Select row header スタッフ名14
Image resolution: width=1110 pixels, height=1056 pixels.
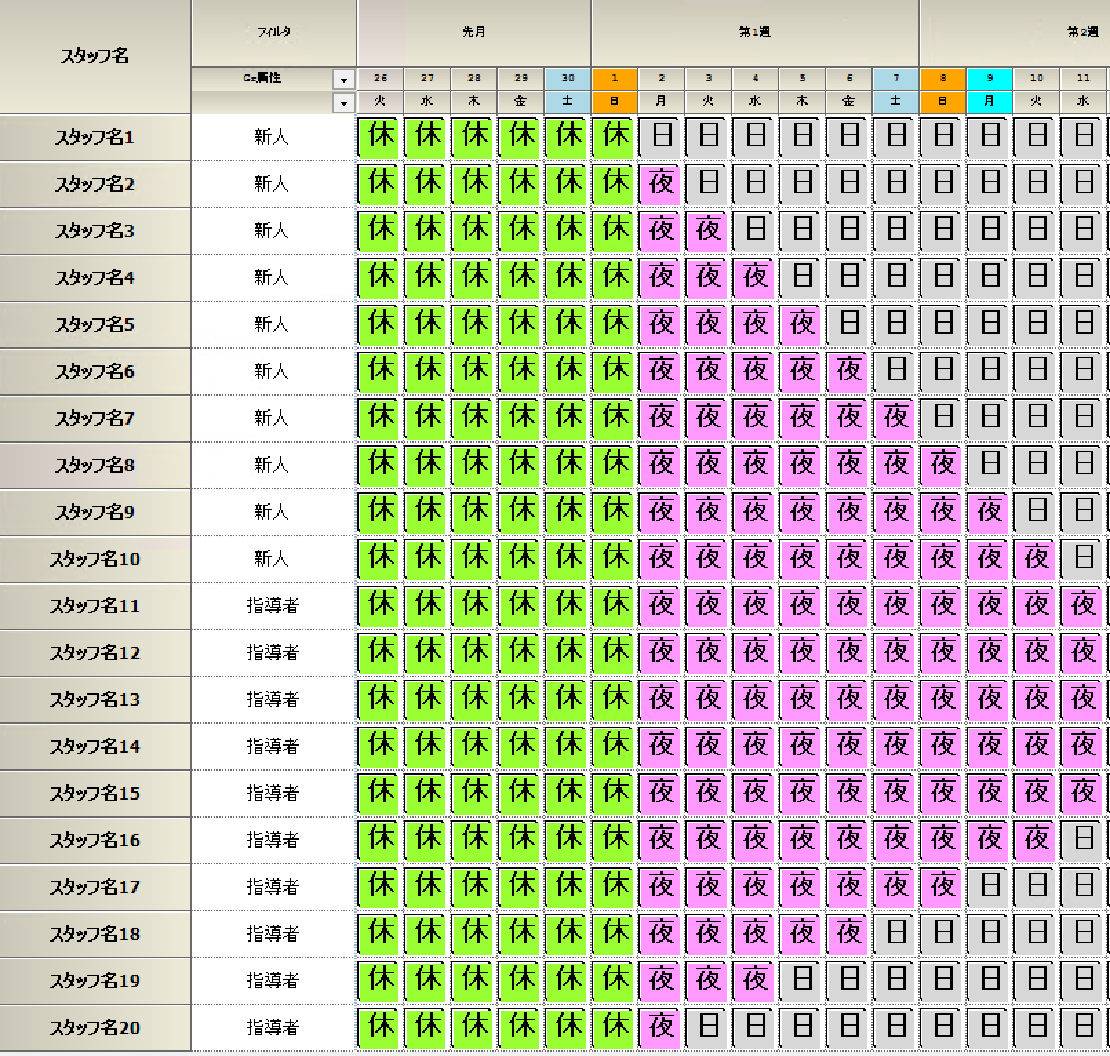pyautogui.click(x=95, y=747)
